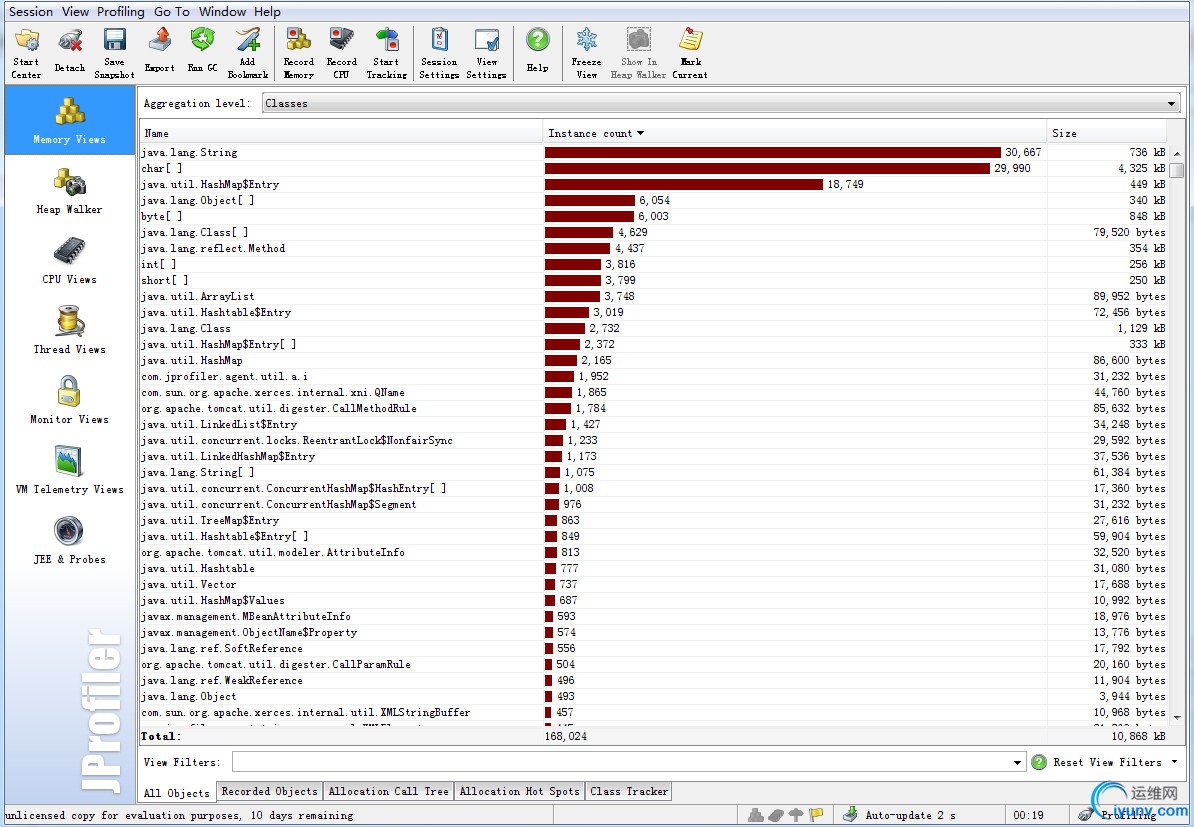
Task: Select Memory Views in sidebar
Action: click(x=69, y=120)
